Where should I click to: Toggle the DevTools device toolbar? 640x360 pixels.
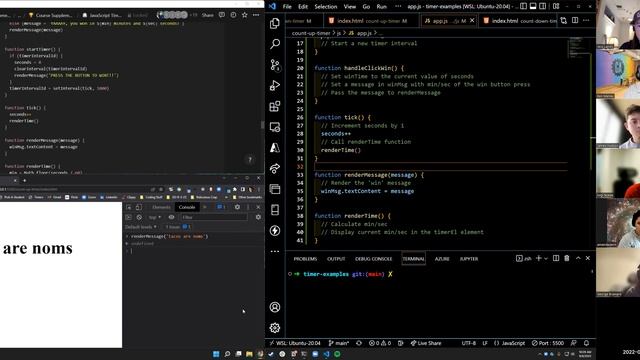coord(139,207)
